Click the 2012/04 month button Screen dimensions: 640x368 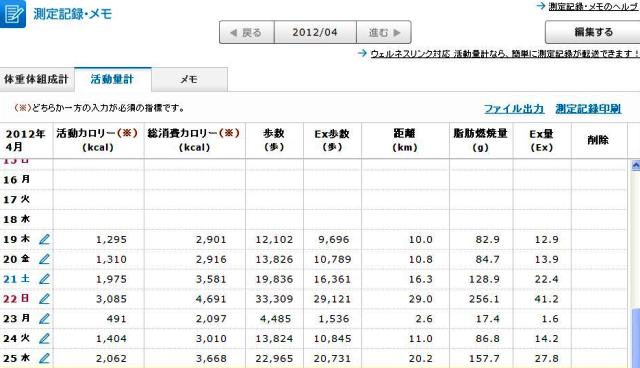point(315,32)
